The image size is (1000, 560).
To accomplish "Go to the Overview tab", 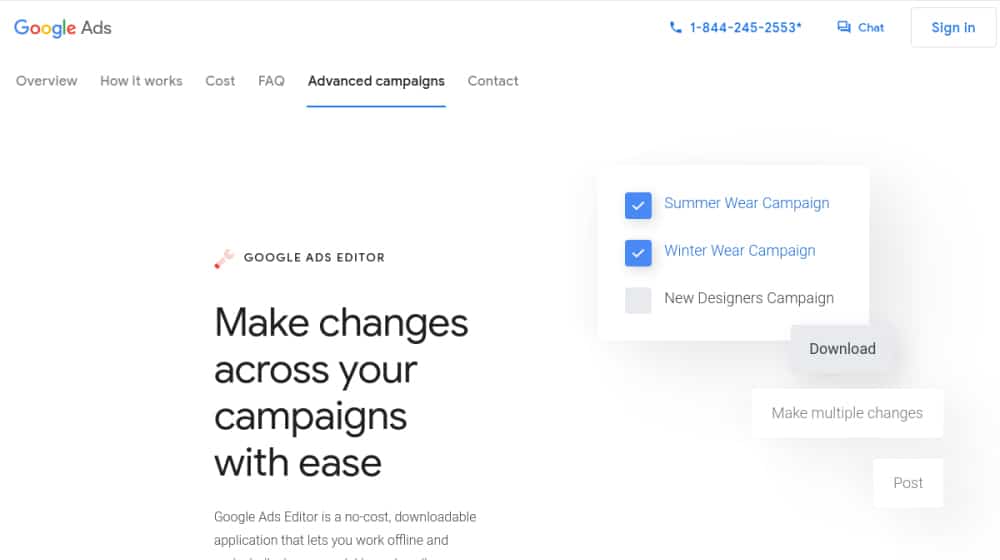I will pos(47,81).
